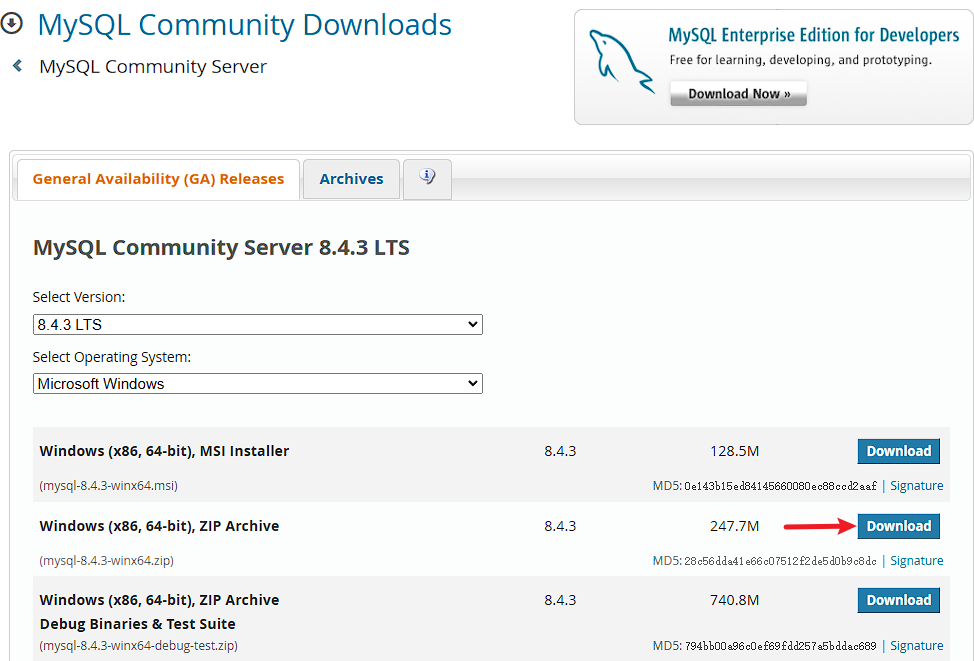Open Signature link for the MSI installer
This screenshot has width=974, height=661.
(916, 486)
